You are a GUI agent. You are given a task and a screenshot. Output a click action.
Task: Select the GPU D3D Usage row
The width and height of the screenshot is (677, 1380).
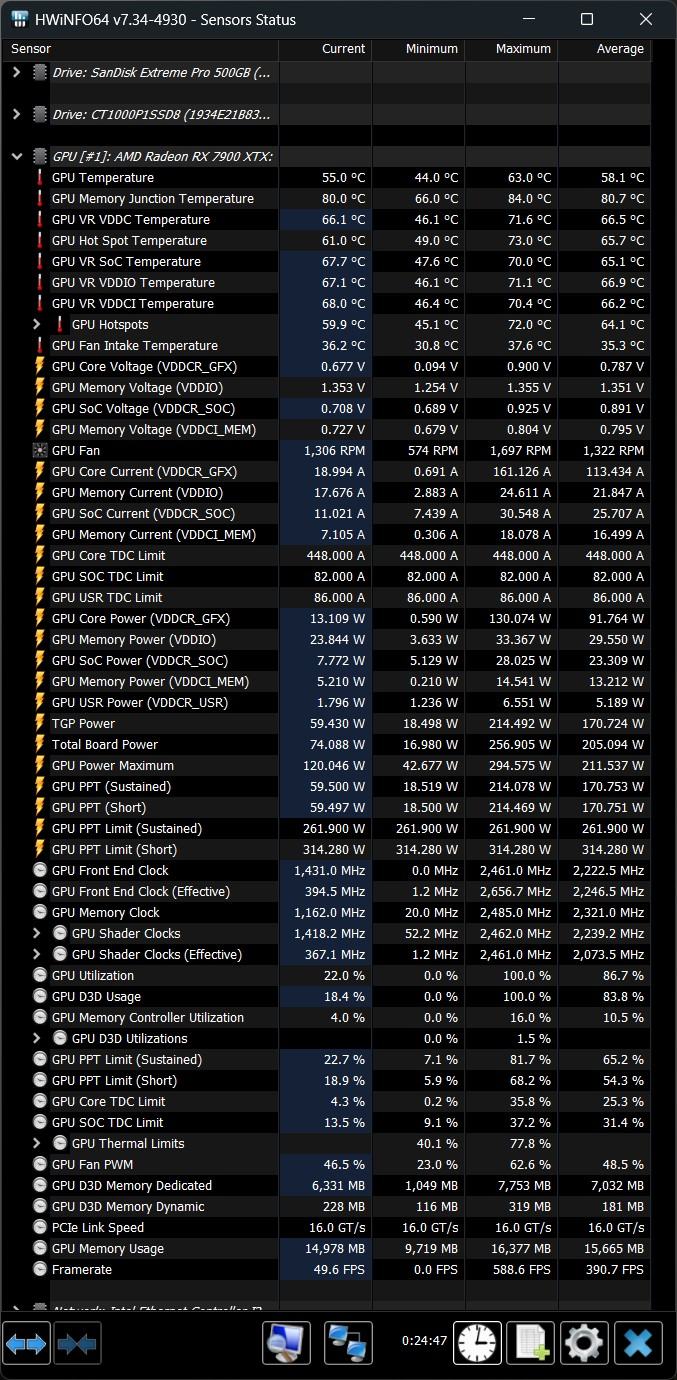tap(326, 996)
